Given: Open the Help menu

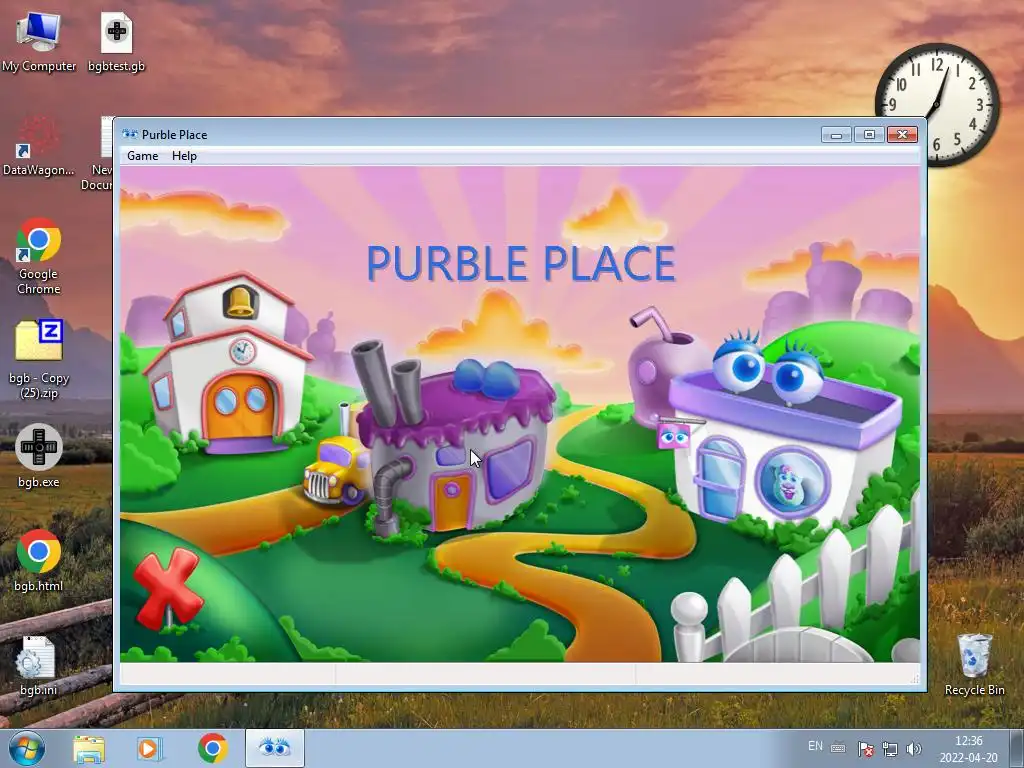Looking at the screenshot, I should point(184,156).
